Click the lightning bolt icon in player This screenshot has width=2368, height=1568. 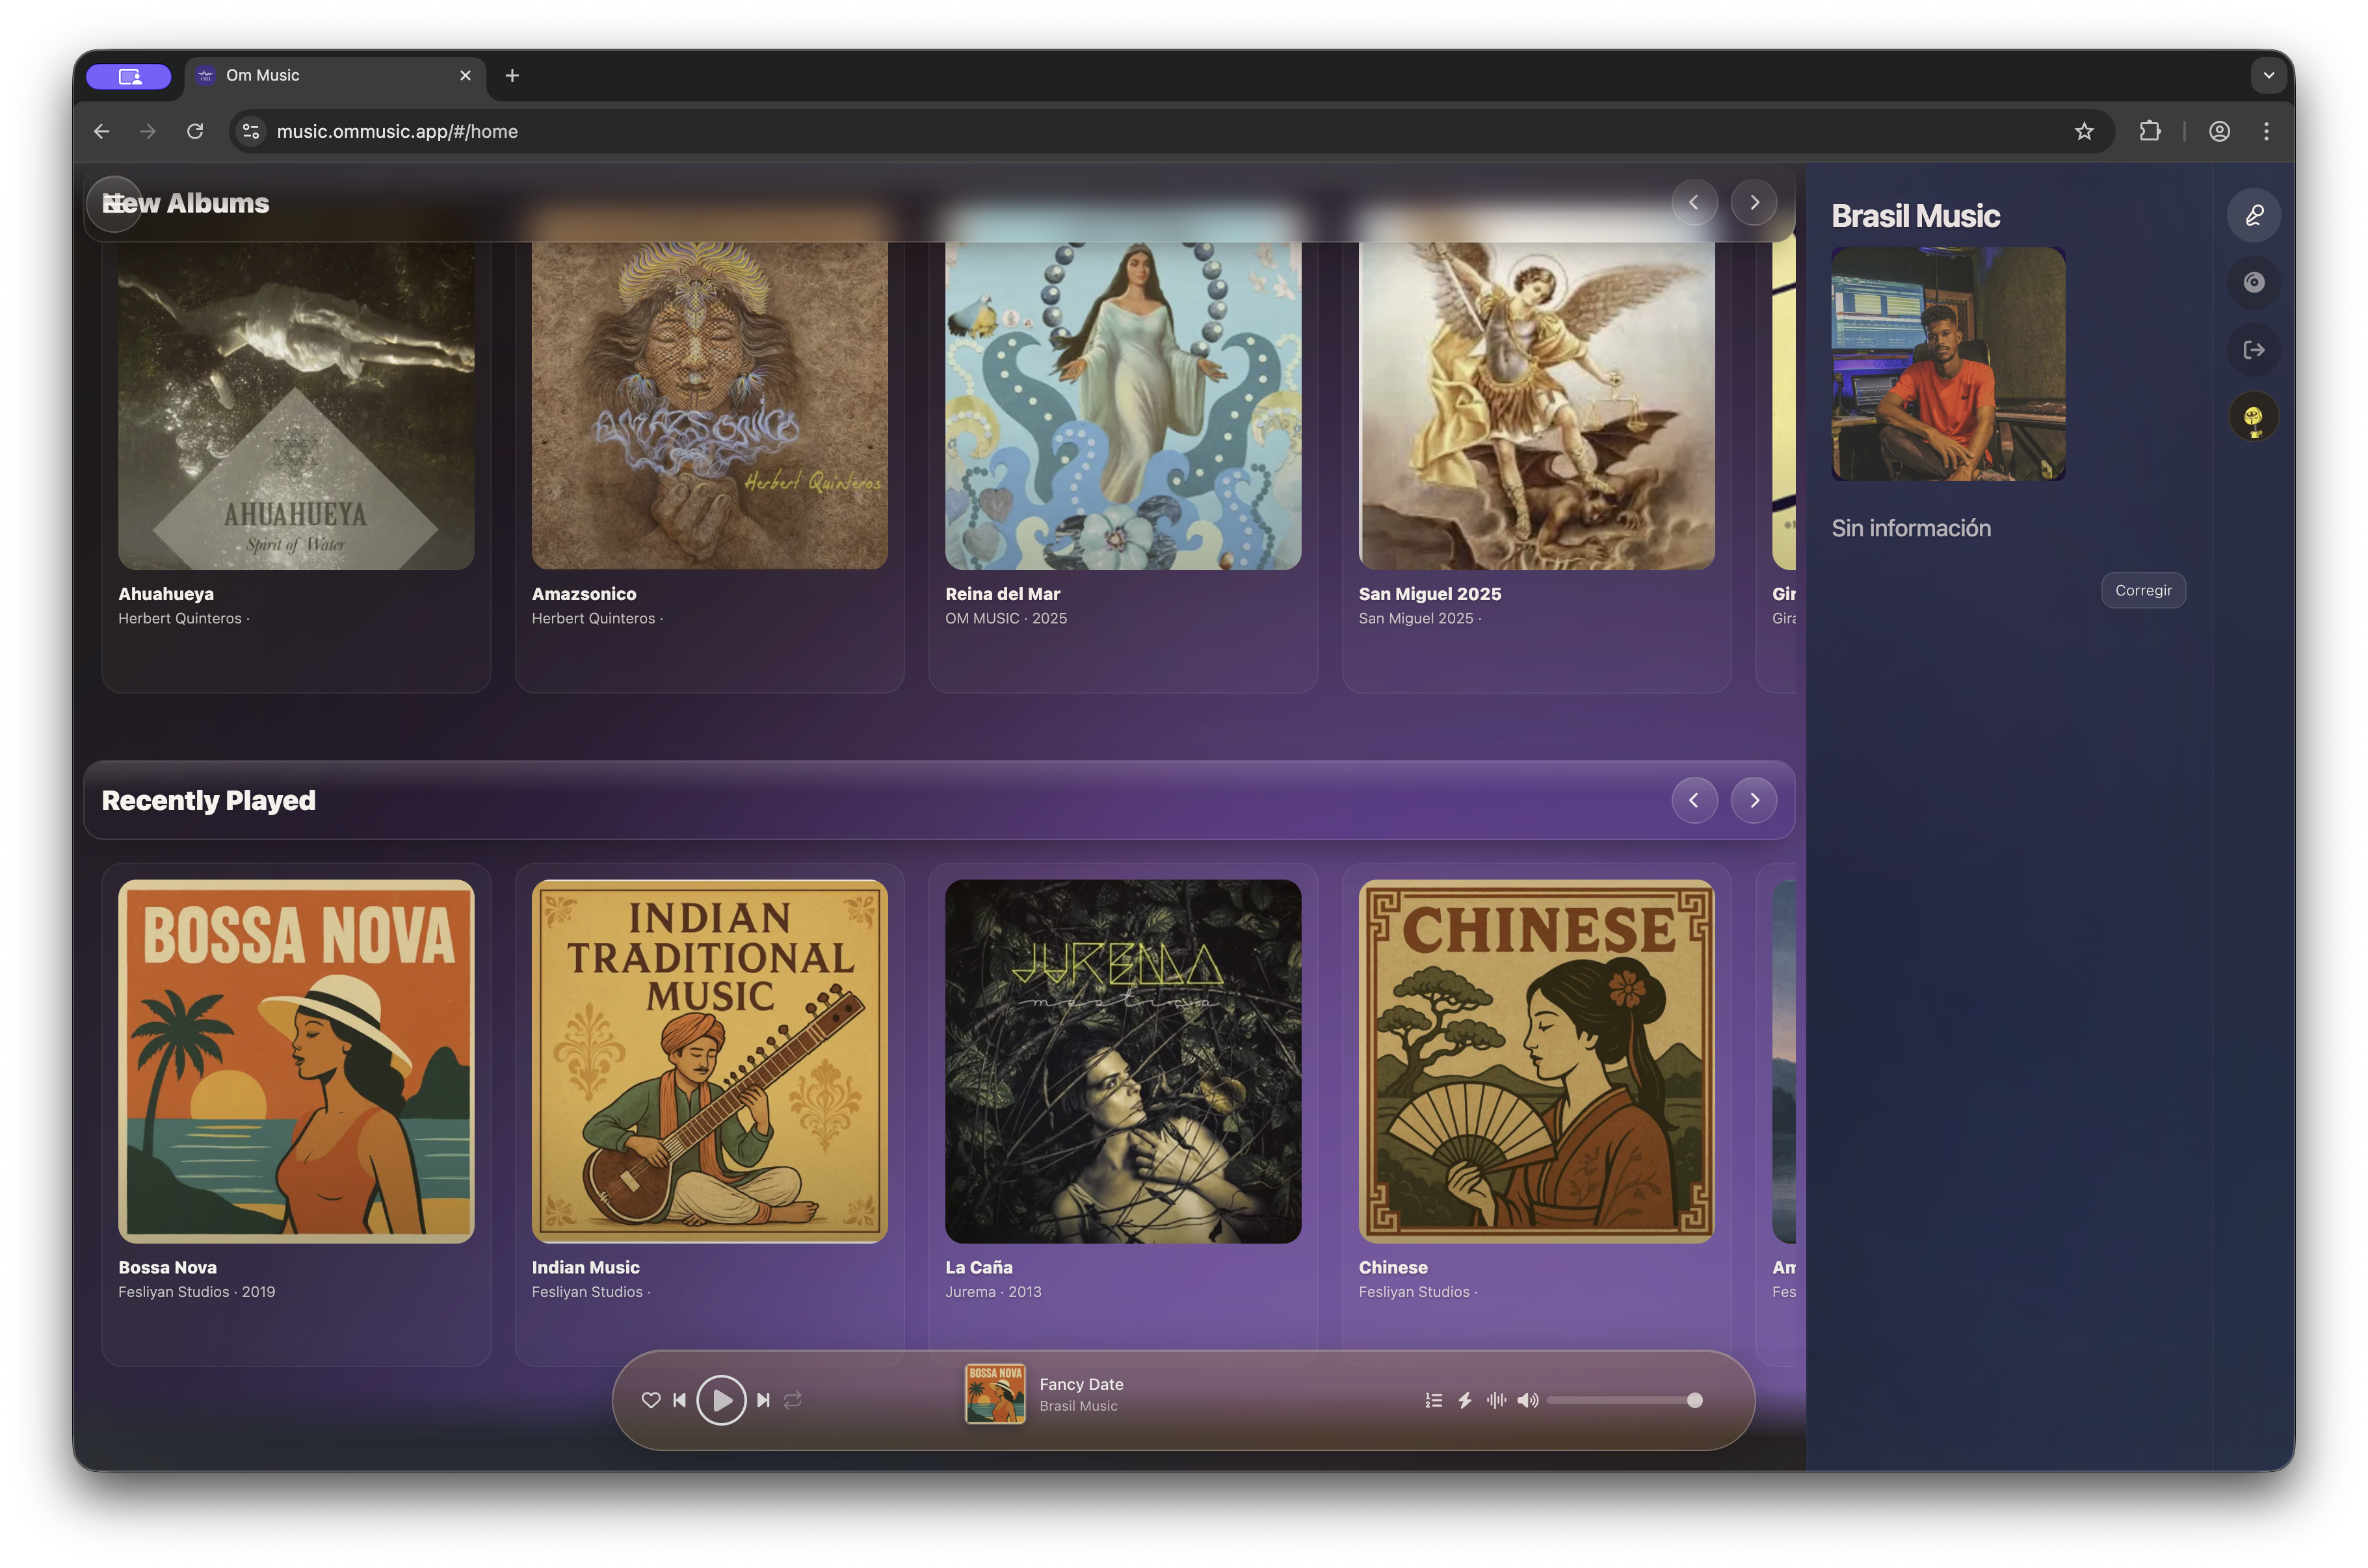1465,1400
